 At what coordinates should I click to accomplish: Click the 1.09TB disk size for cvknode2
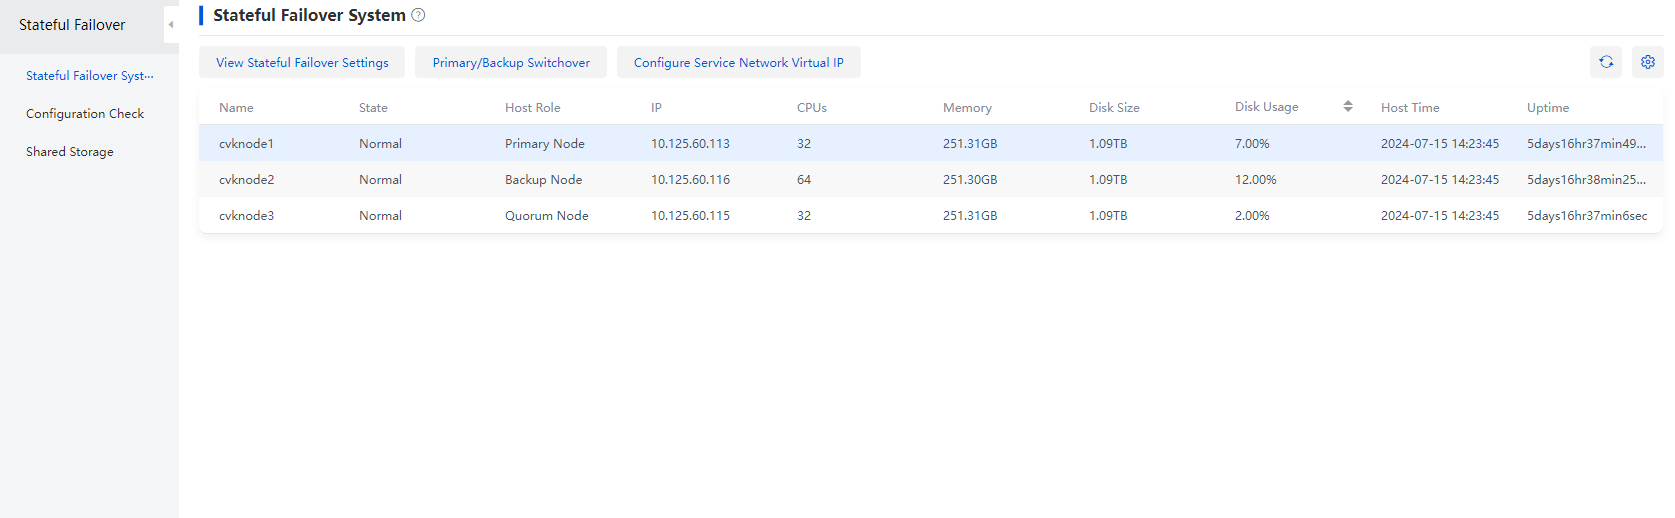(1108, 179)
